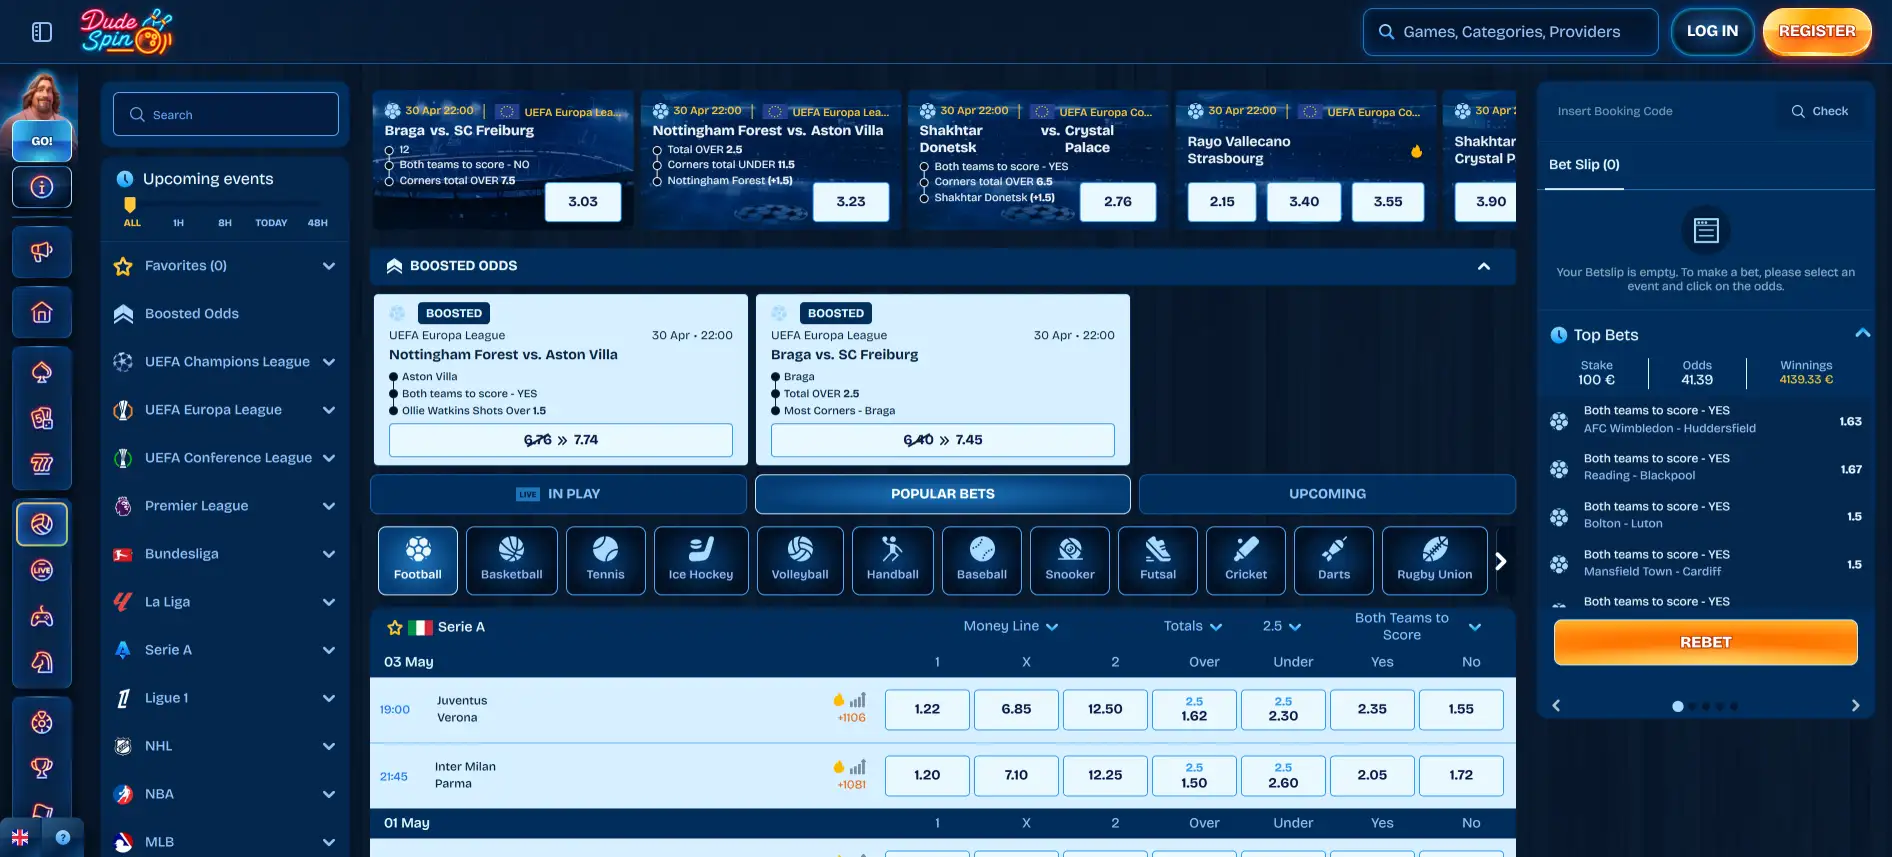The height and width of the screenshot is (857, 1892).
Task: Open Bet Slip (0) tab
Action: click(1584, 165)
